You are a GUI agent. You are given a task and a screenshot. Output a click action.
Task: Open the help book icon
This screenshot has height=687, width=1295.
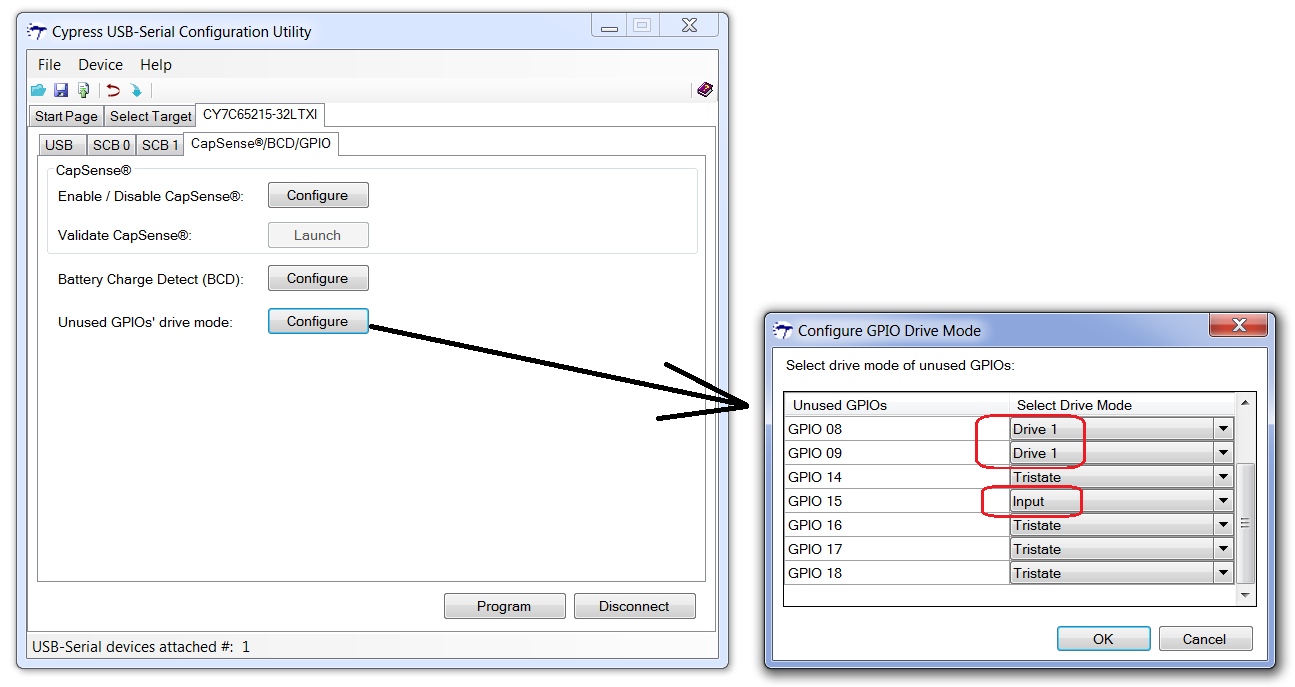705,90
